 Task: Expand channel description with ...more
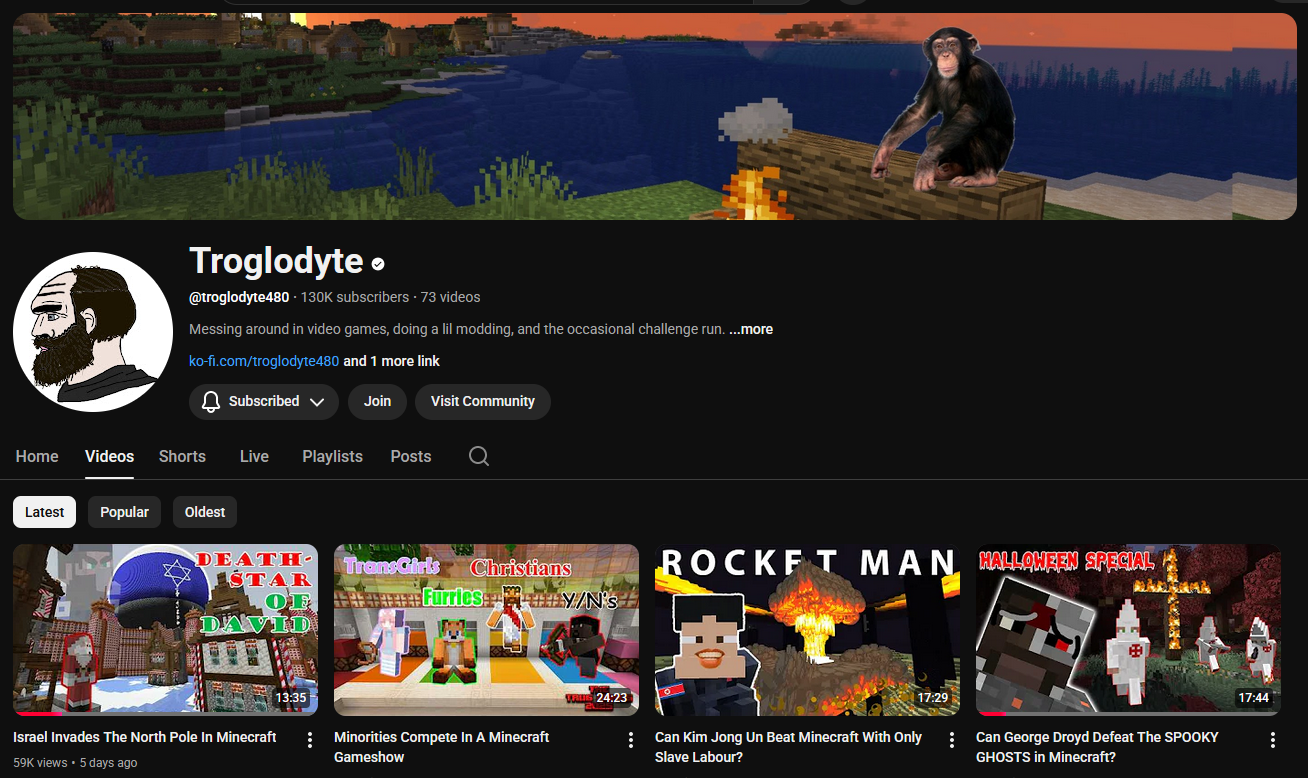point(751,329)
